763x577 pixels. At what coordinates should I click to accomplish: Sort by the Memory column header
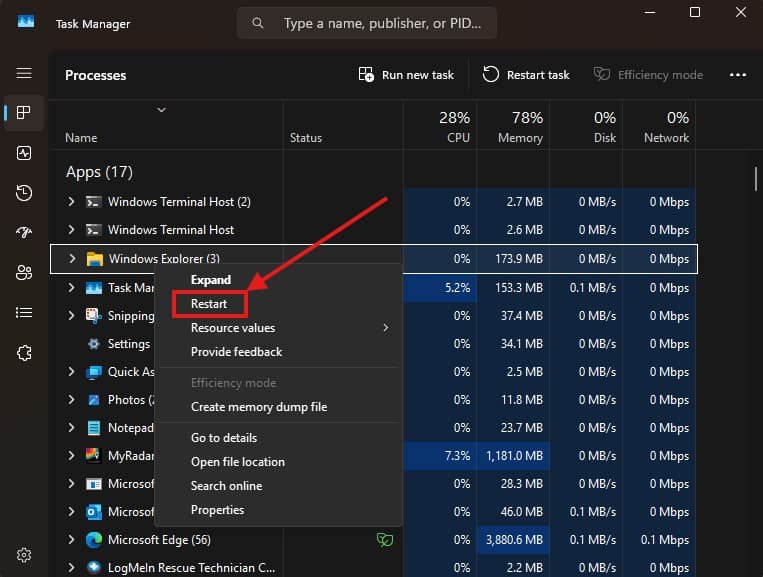[x=513, y=126]
